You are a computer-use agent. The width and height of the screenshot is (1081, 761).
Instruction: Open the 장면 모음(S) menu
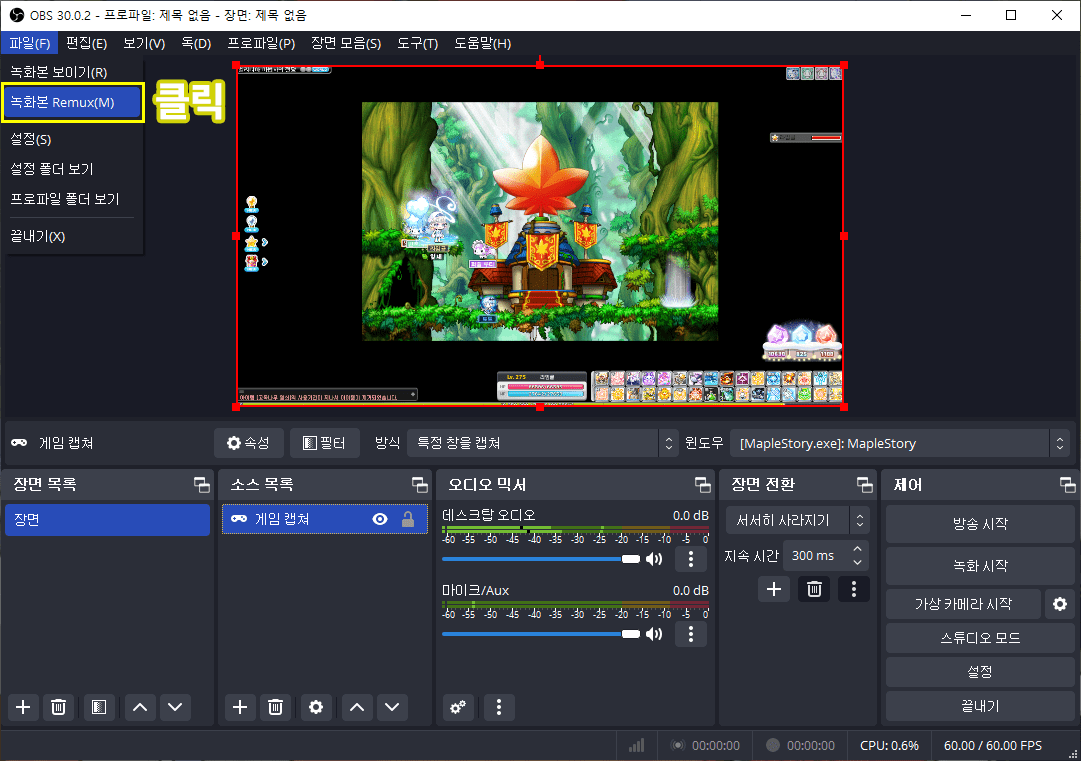346,43
